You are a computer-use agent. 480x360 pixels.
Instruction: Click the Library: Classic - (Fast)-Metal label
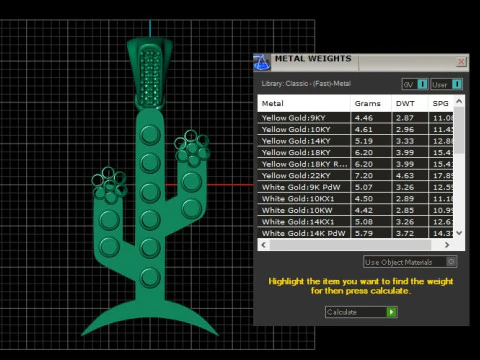pyautogui.click(x=306, y=83)
